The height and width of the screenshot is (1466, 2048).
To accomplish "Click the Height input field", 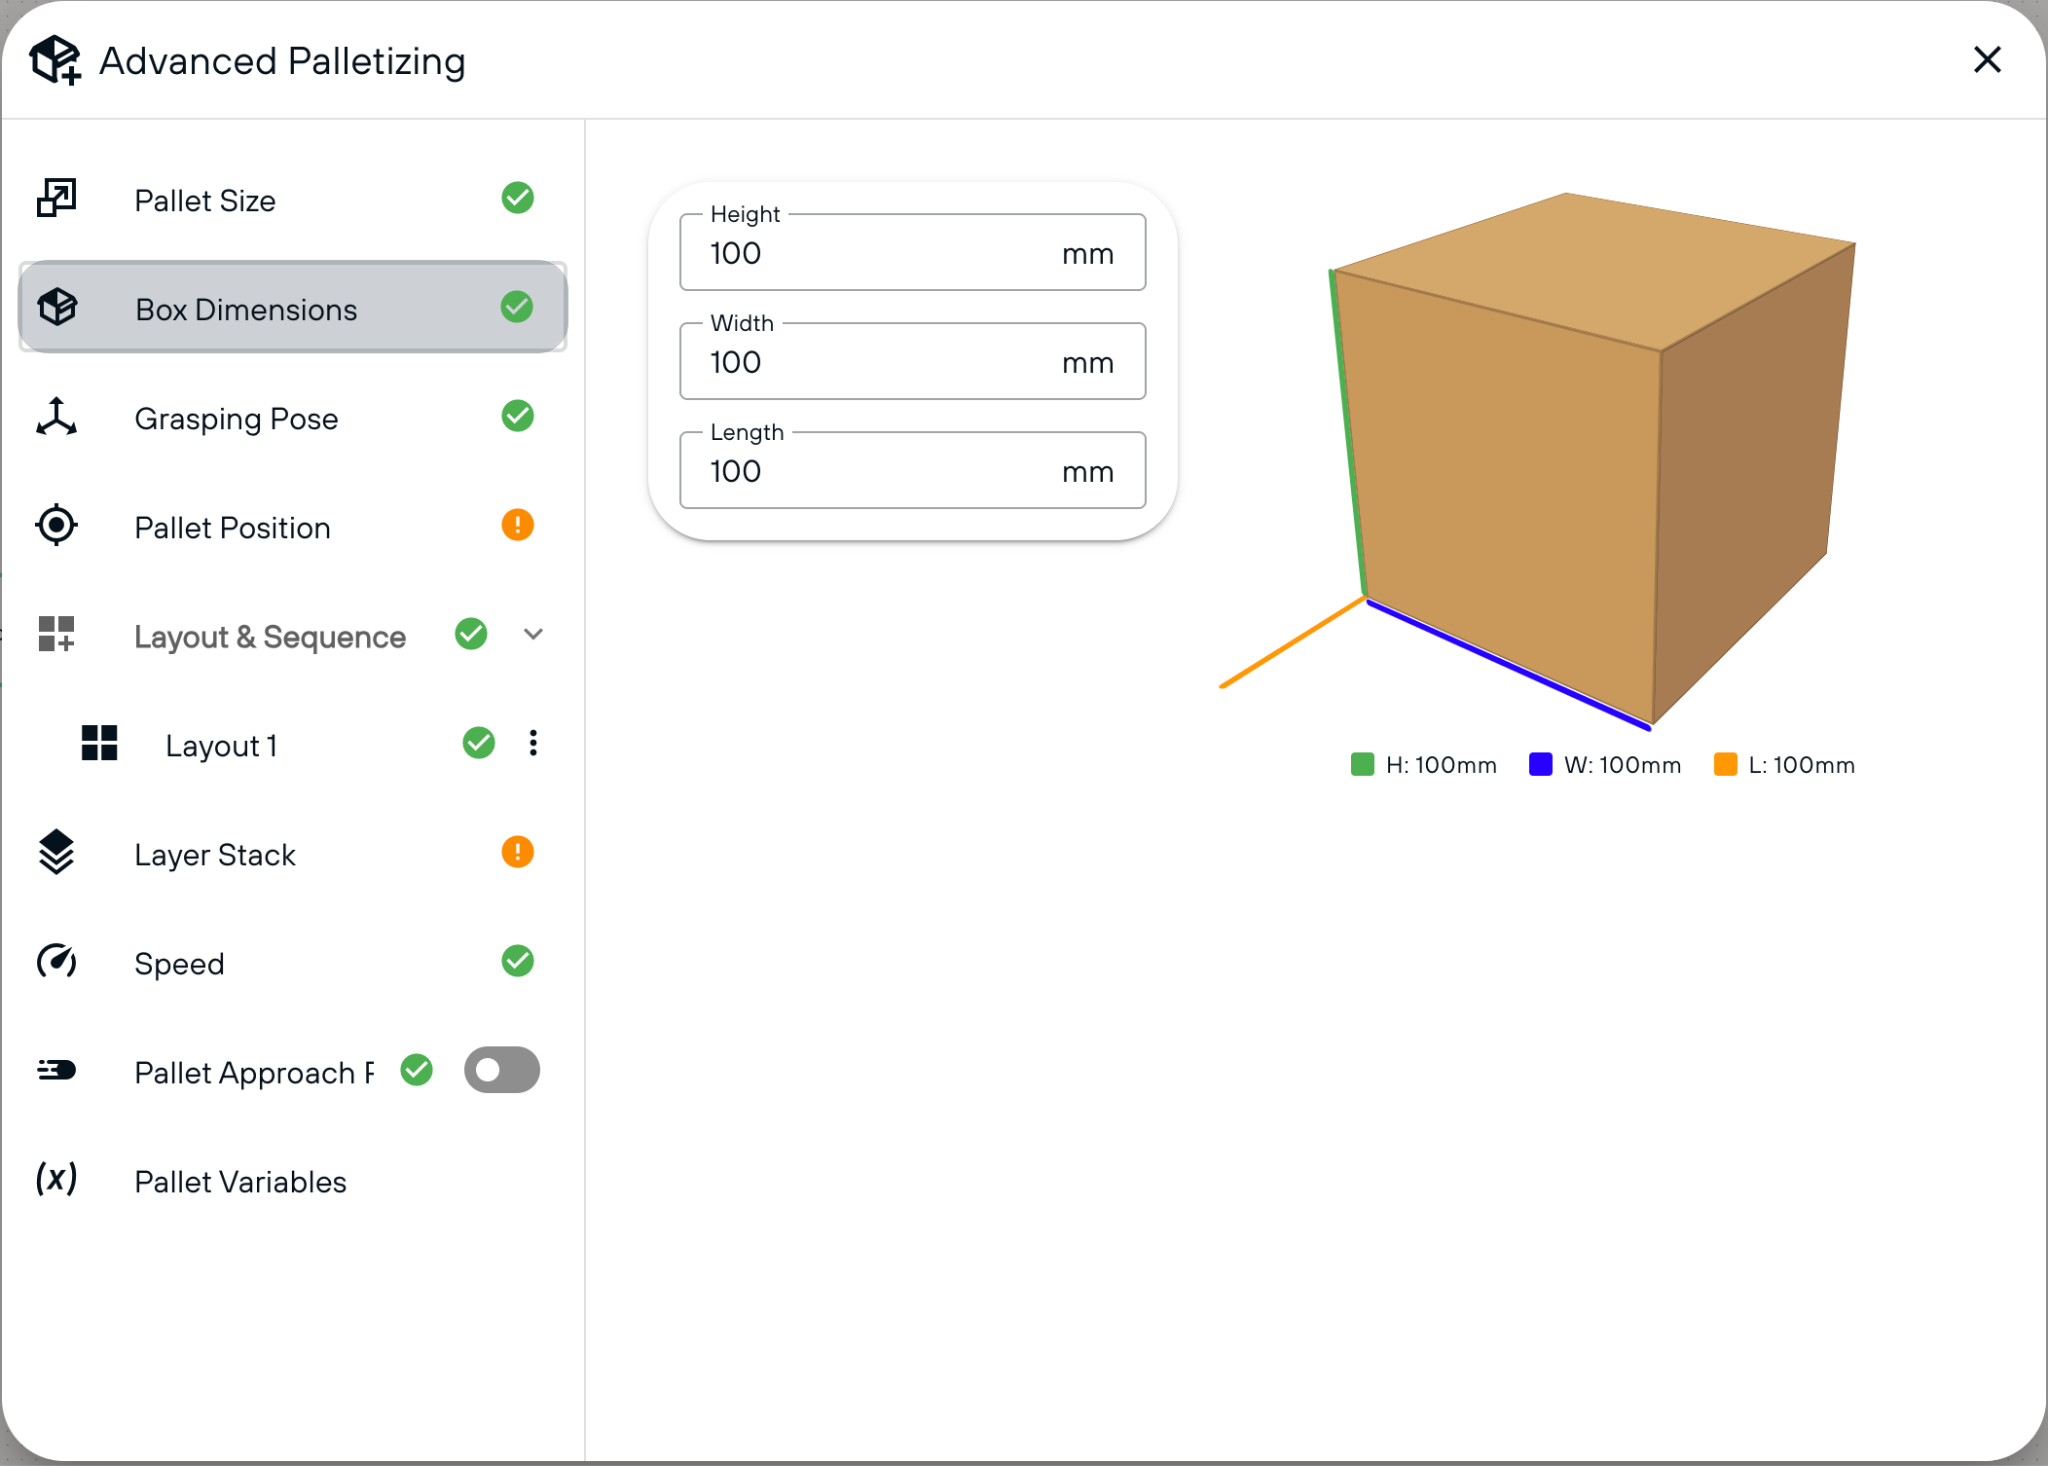I will pos(912,252).
